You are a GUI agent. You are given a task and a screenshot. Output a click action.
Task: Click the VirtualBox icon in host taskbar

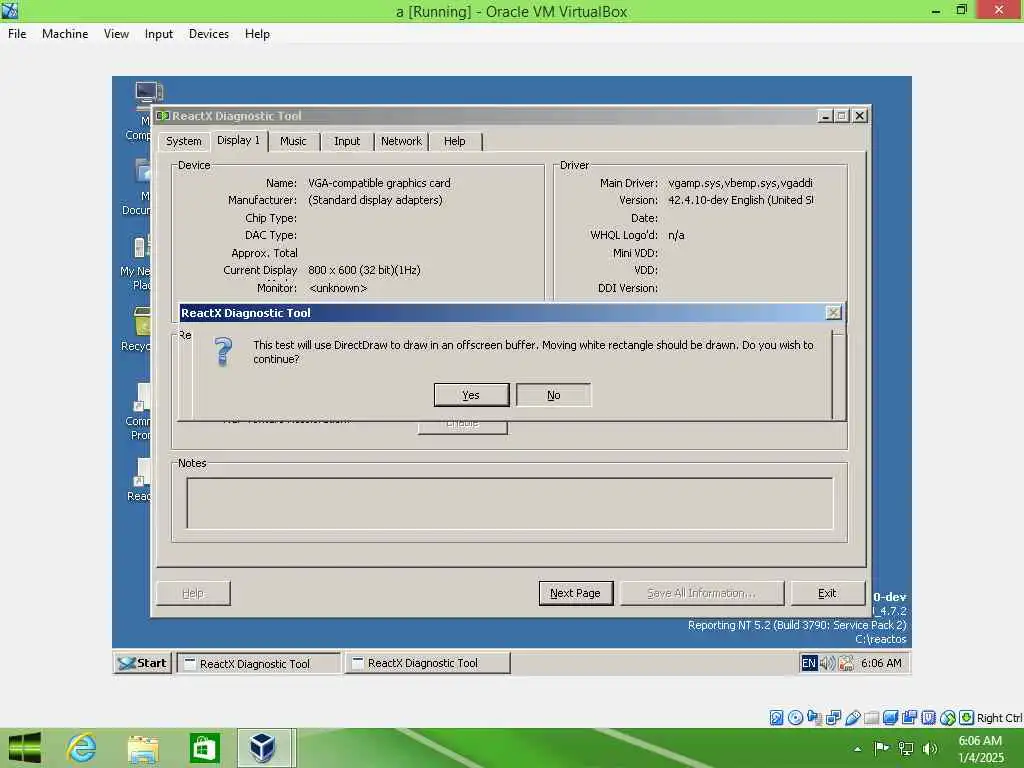263,748
